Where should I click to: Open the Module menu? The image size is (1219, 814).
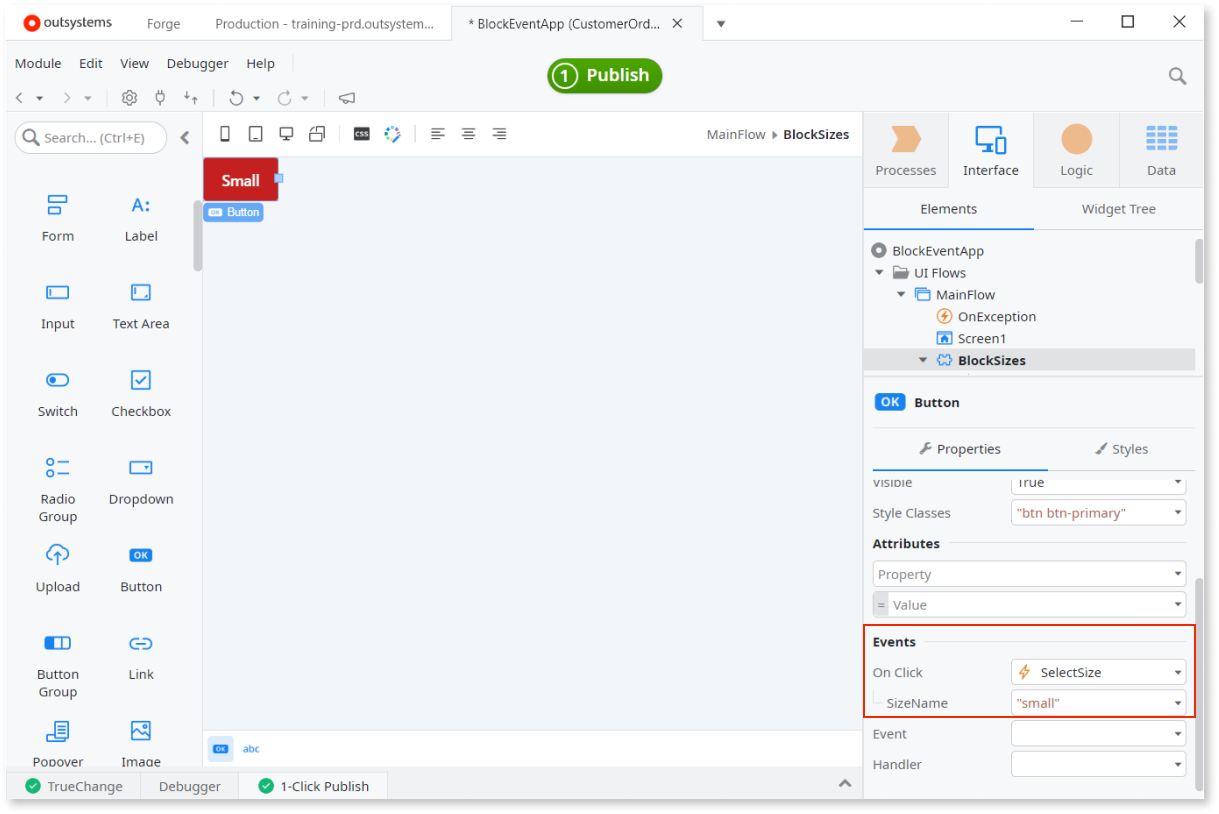pyautogui.click(x=38, y=63)
